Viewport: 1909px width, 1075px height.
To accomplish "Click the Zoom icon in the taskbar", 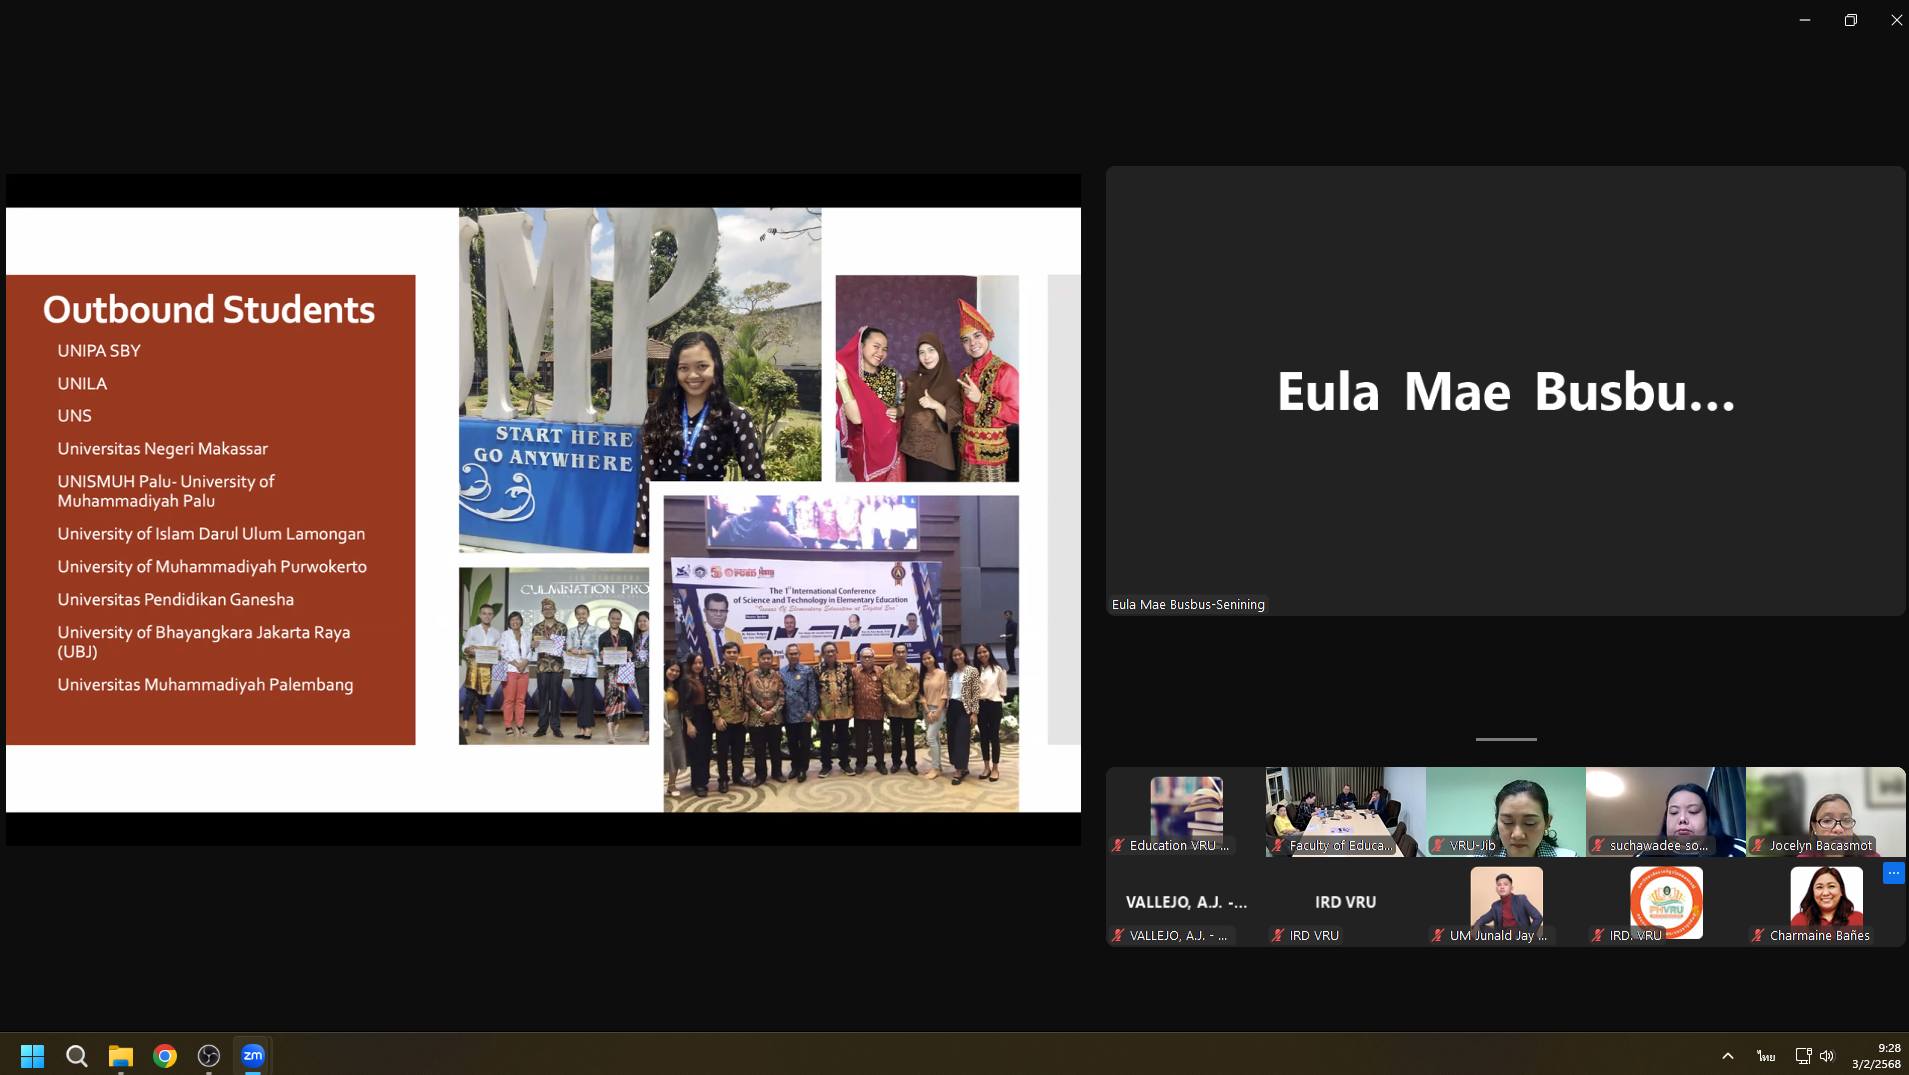I will 253,1055.
